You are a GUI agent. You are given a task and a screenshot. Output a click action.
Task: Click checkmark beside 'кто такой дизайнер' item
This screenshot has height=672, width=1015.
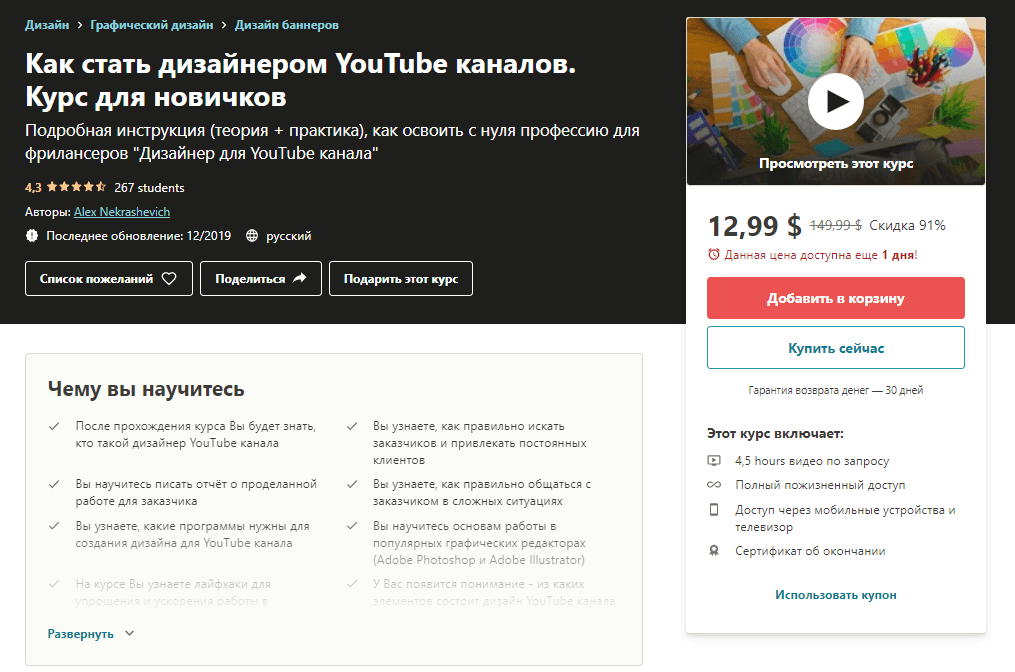click(54, 426)
